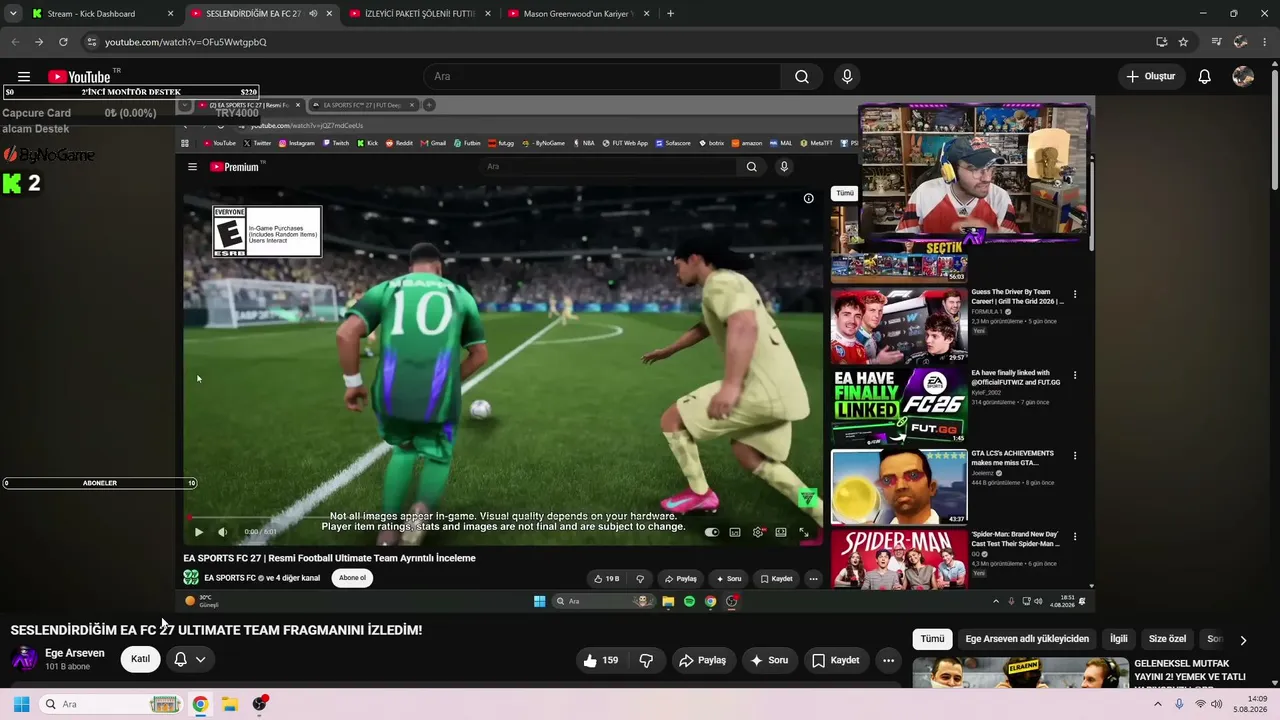Open the speaker volume tray icon
This screenshot has width=1280, height=720.
click(1217, 704)
